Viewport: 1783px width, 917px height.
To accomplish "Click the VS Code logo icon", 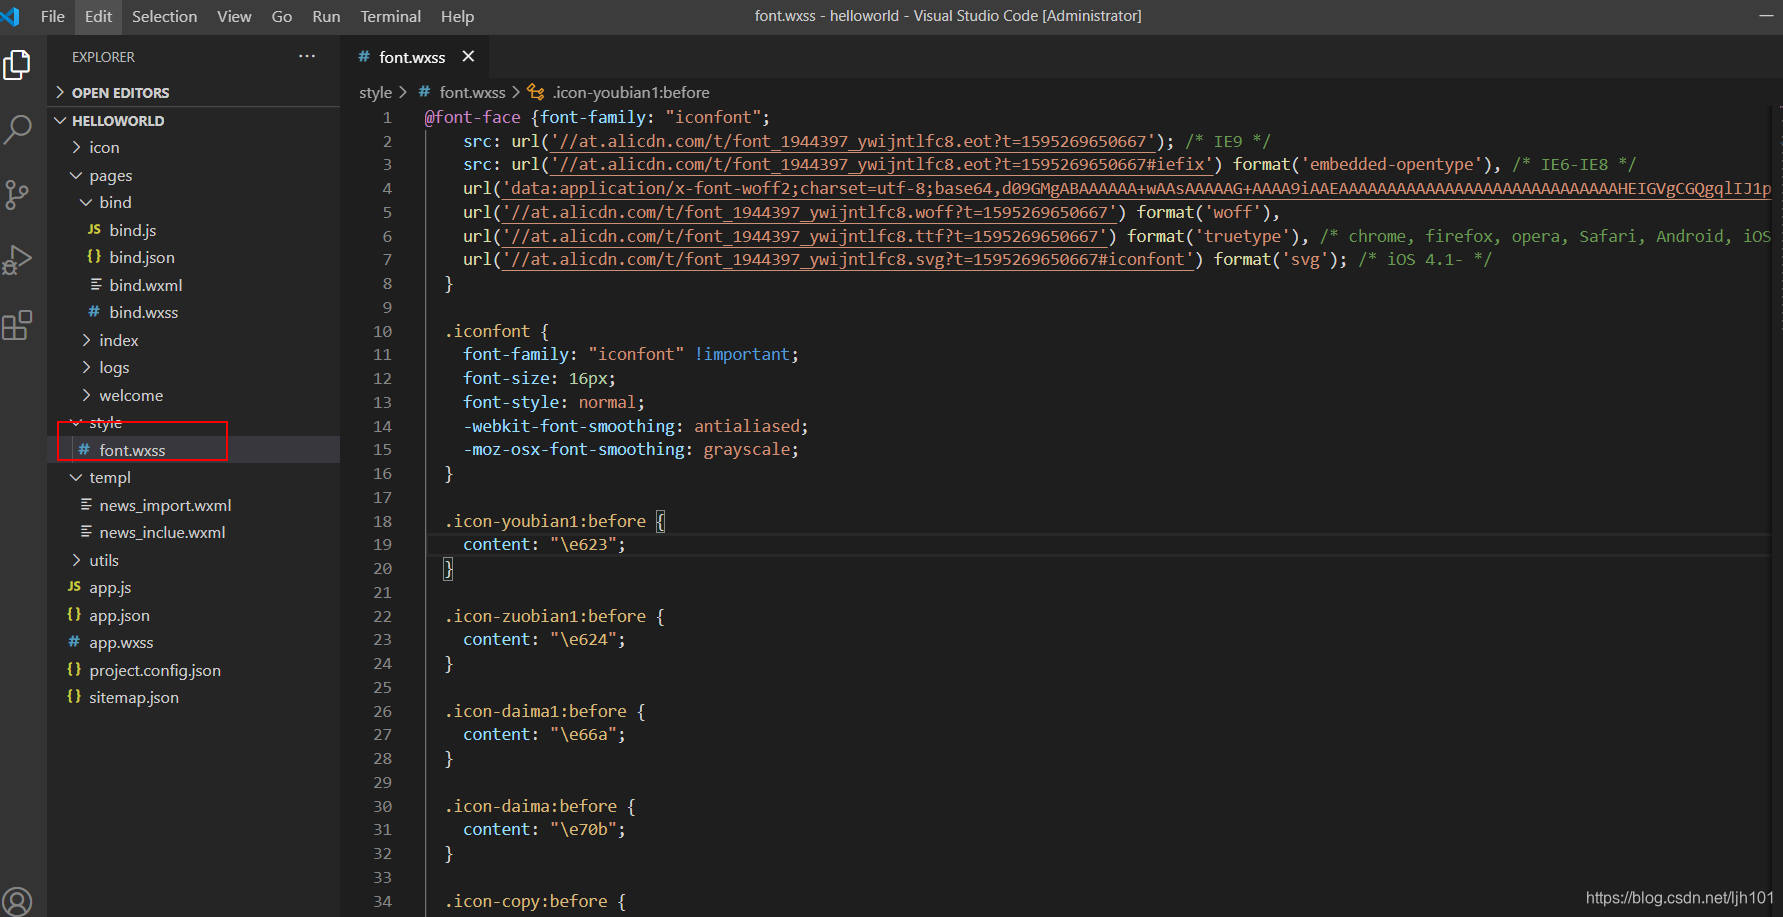I will point(11,16).
